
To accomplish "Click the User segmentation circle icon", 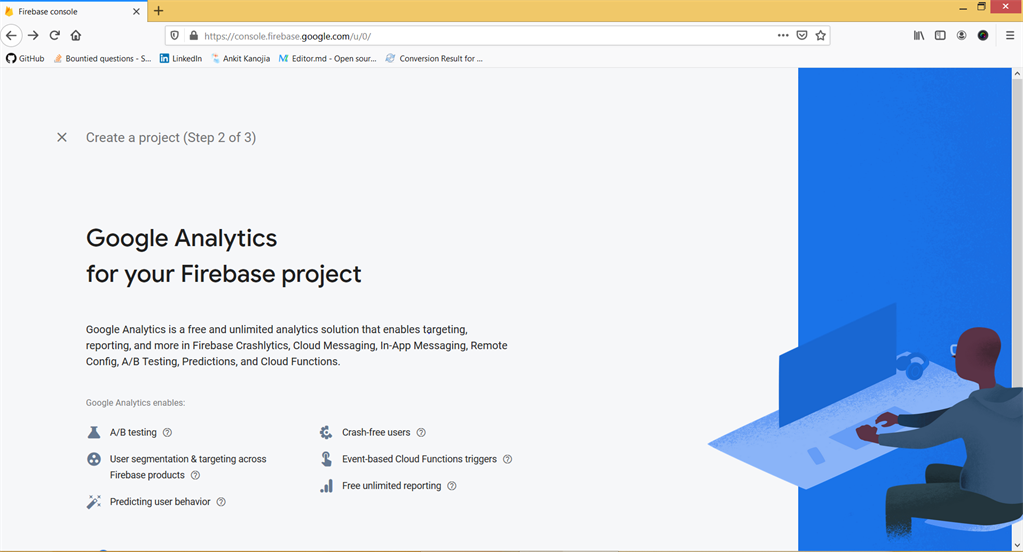I will tap(94, 459).
